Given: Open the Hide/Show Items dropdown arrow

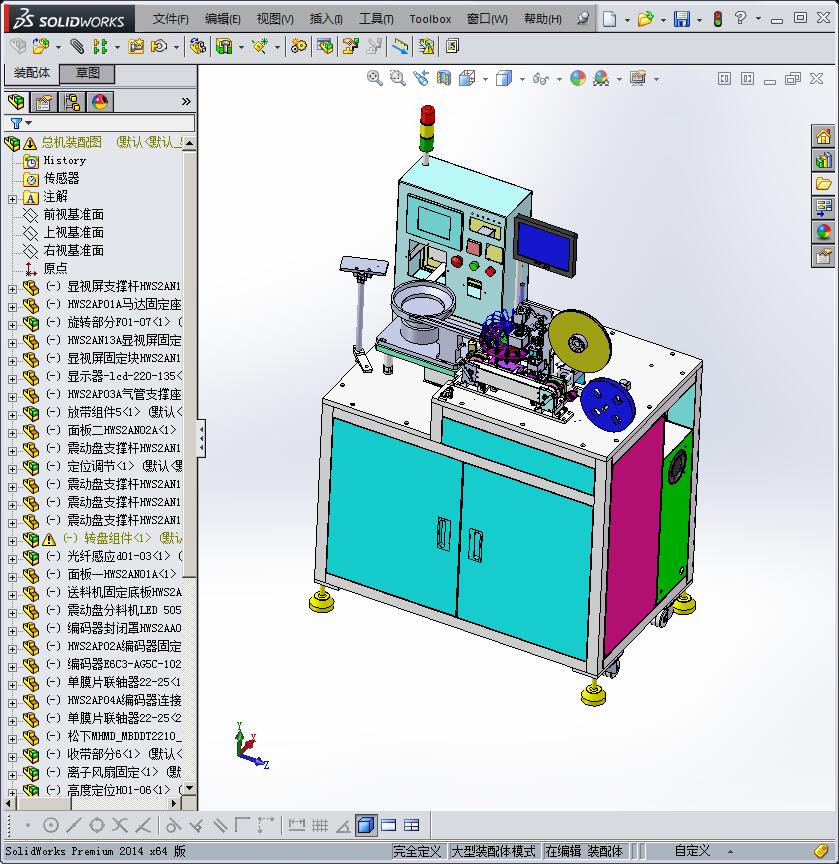Looking at the screenshot, I should click(559, 79).
